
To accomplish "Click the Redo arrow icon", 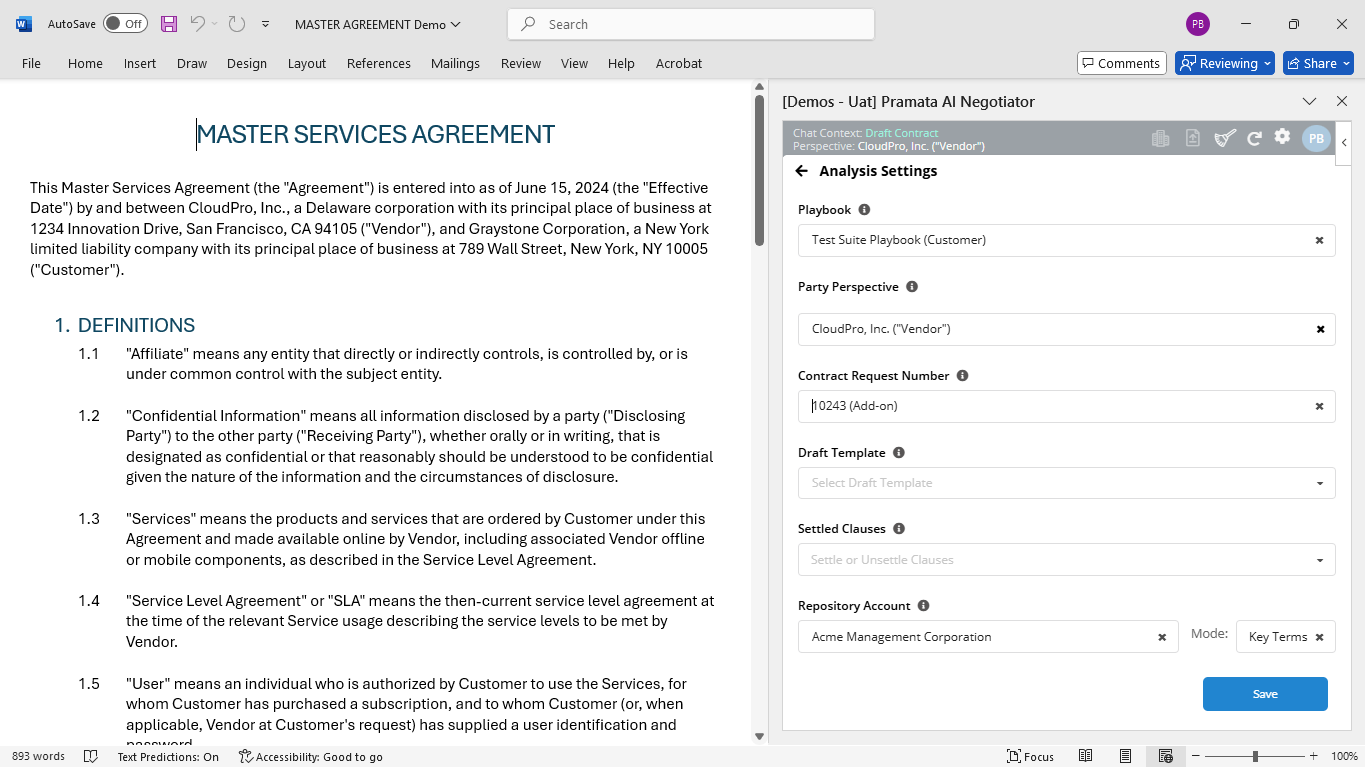I will [x=237, y=24].
